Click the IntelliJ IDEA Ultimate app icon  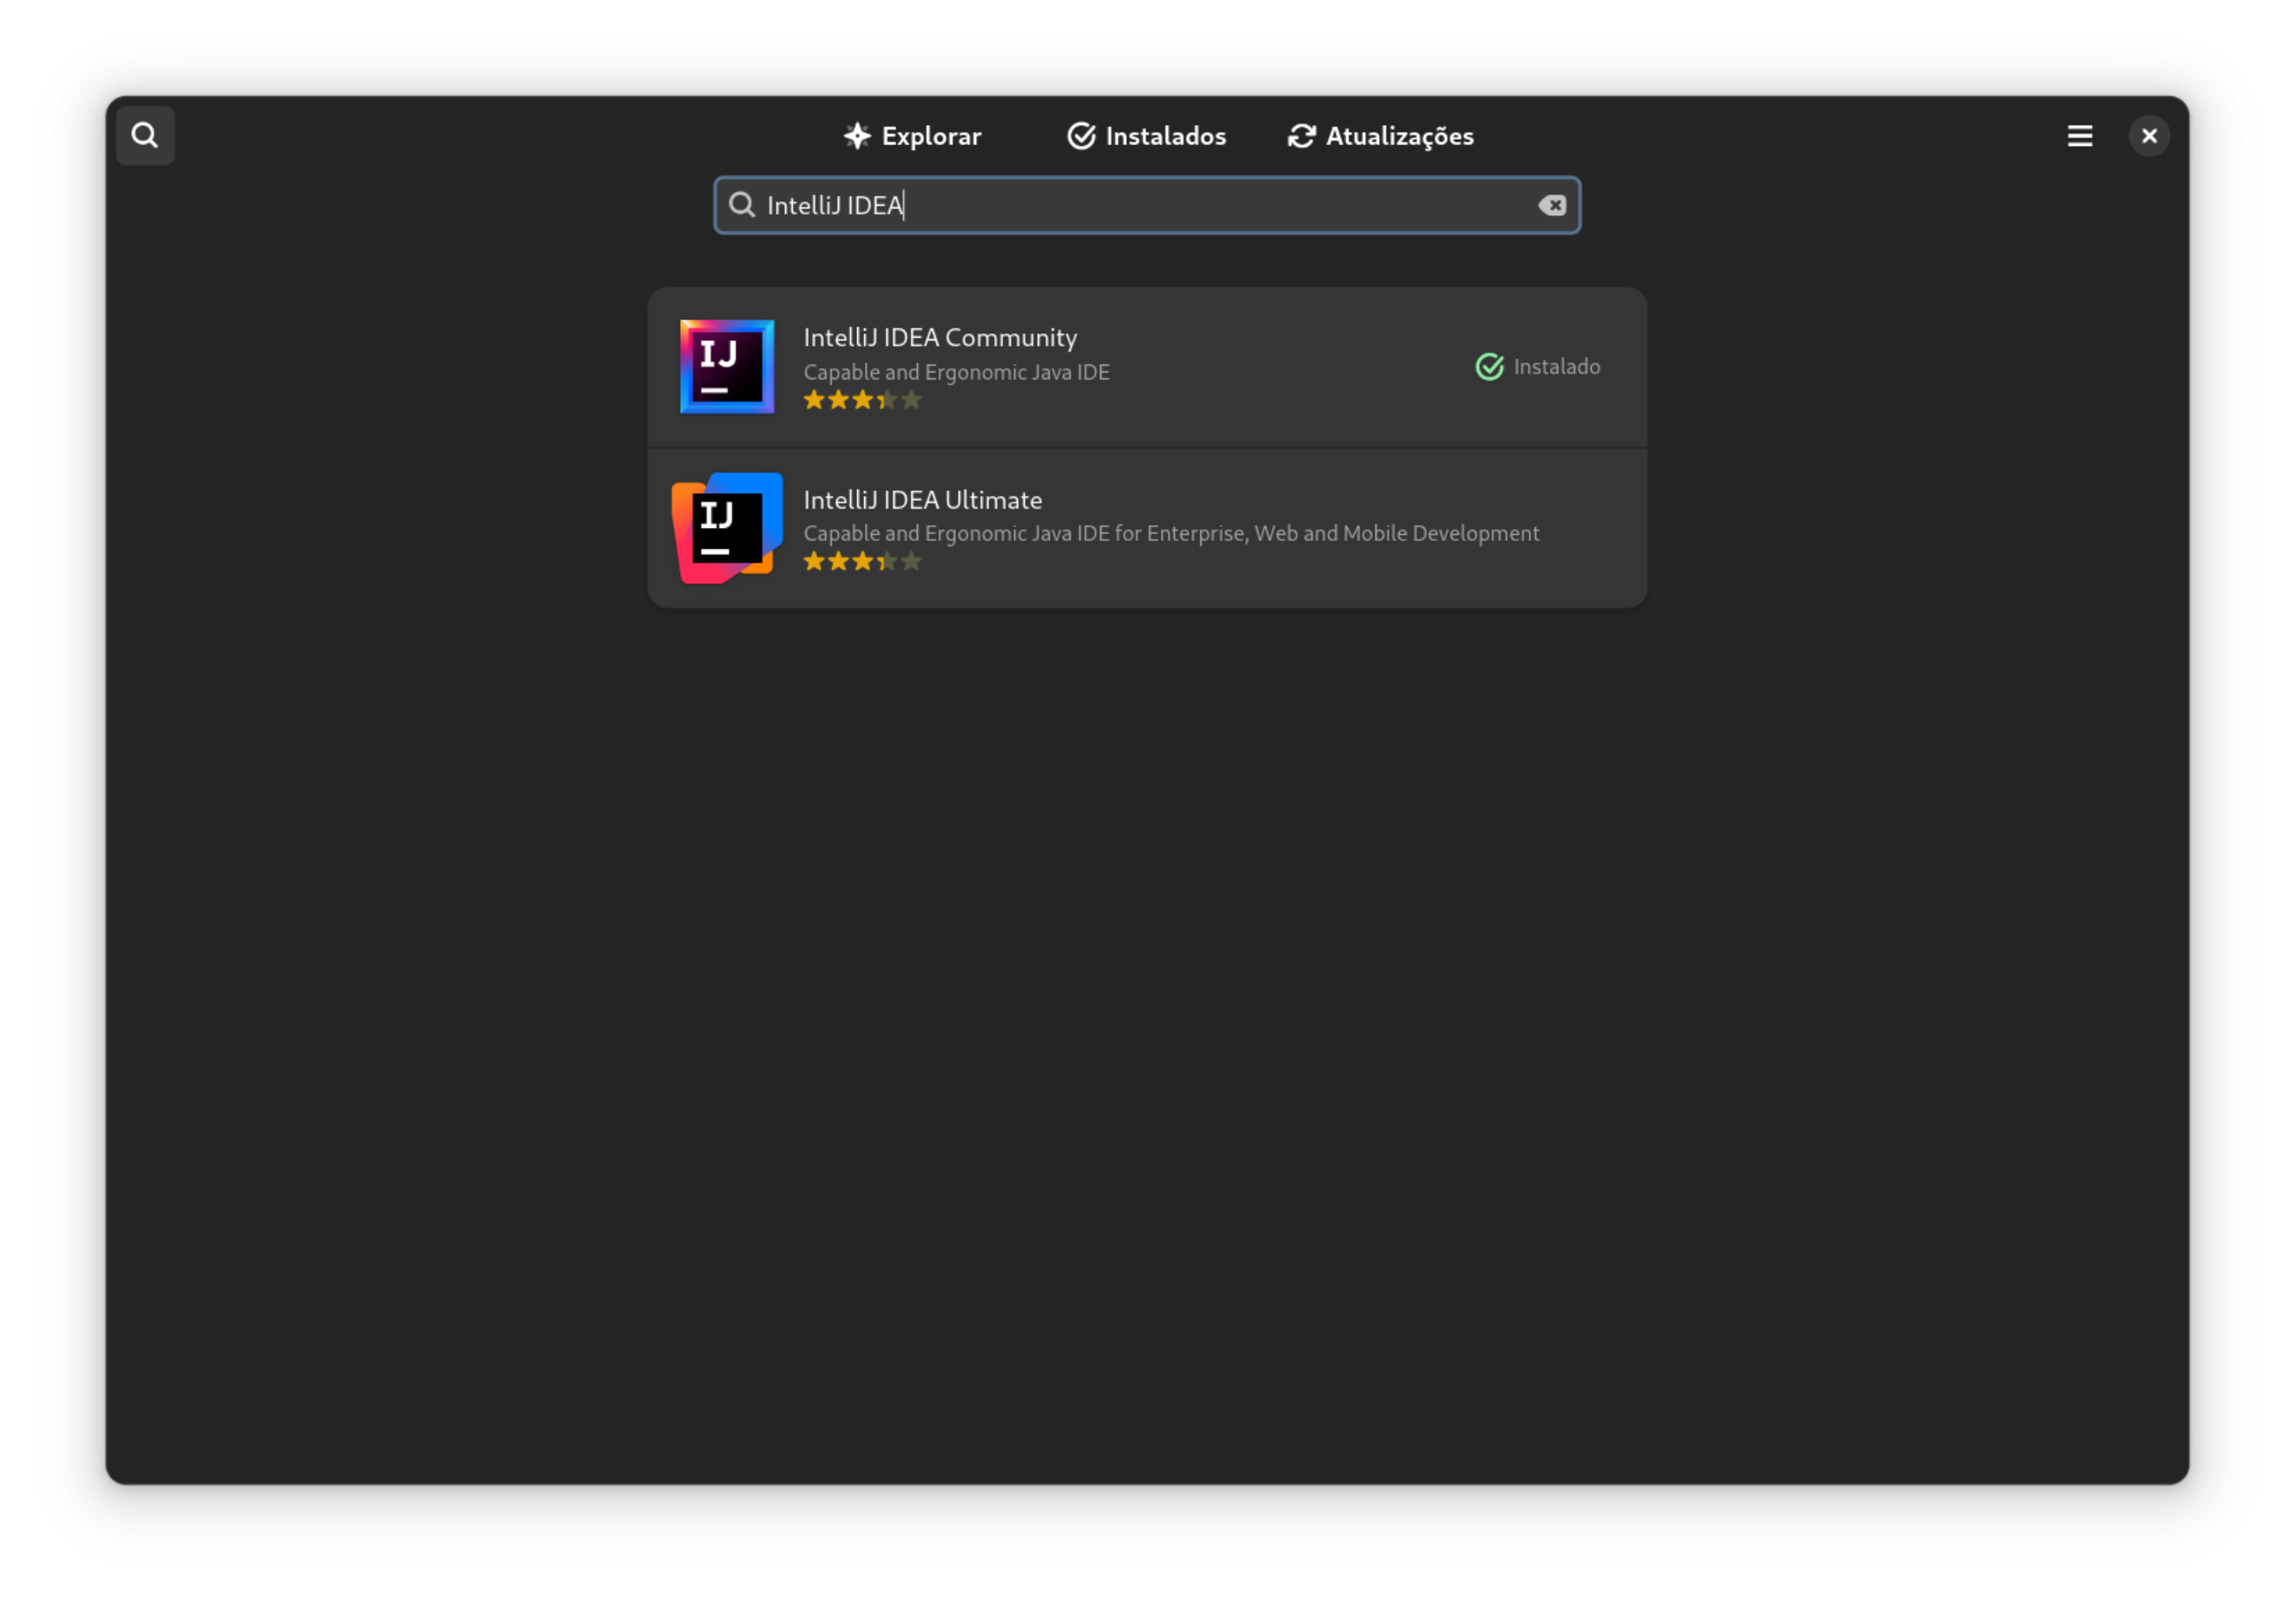(x=727, y=528)
